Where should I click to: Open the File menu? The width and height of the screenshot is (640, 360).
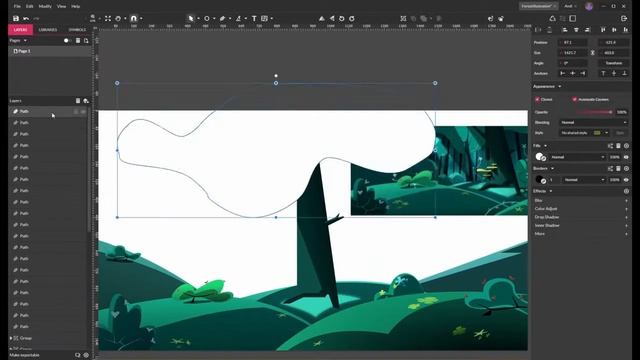[x=17, y=7]
